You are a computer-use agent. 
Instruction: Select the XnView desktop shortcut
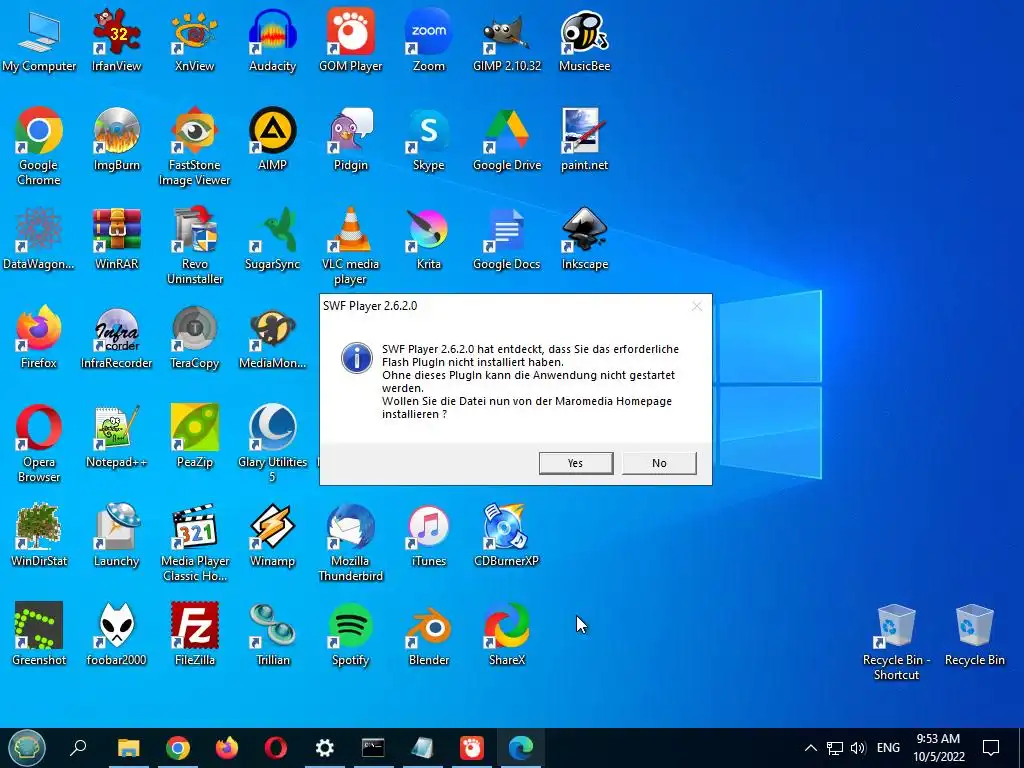coord(195,40)
